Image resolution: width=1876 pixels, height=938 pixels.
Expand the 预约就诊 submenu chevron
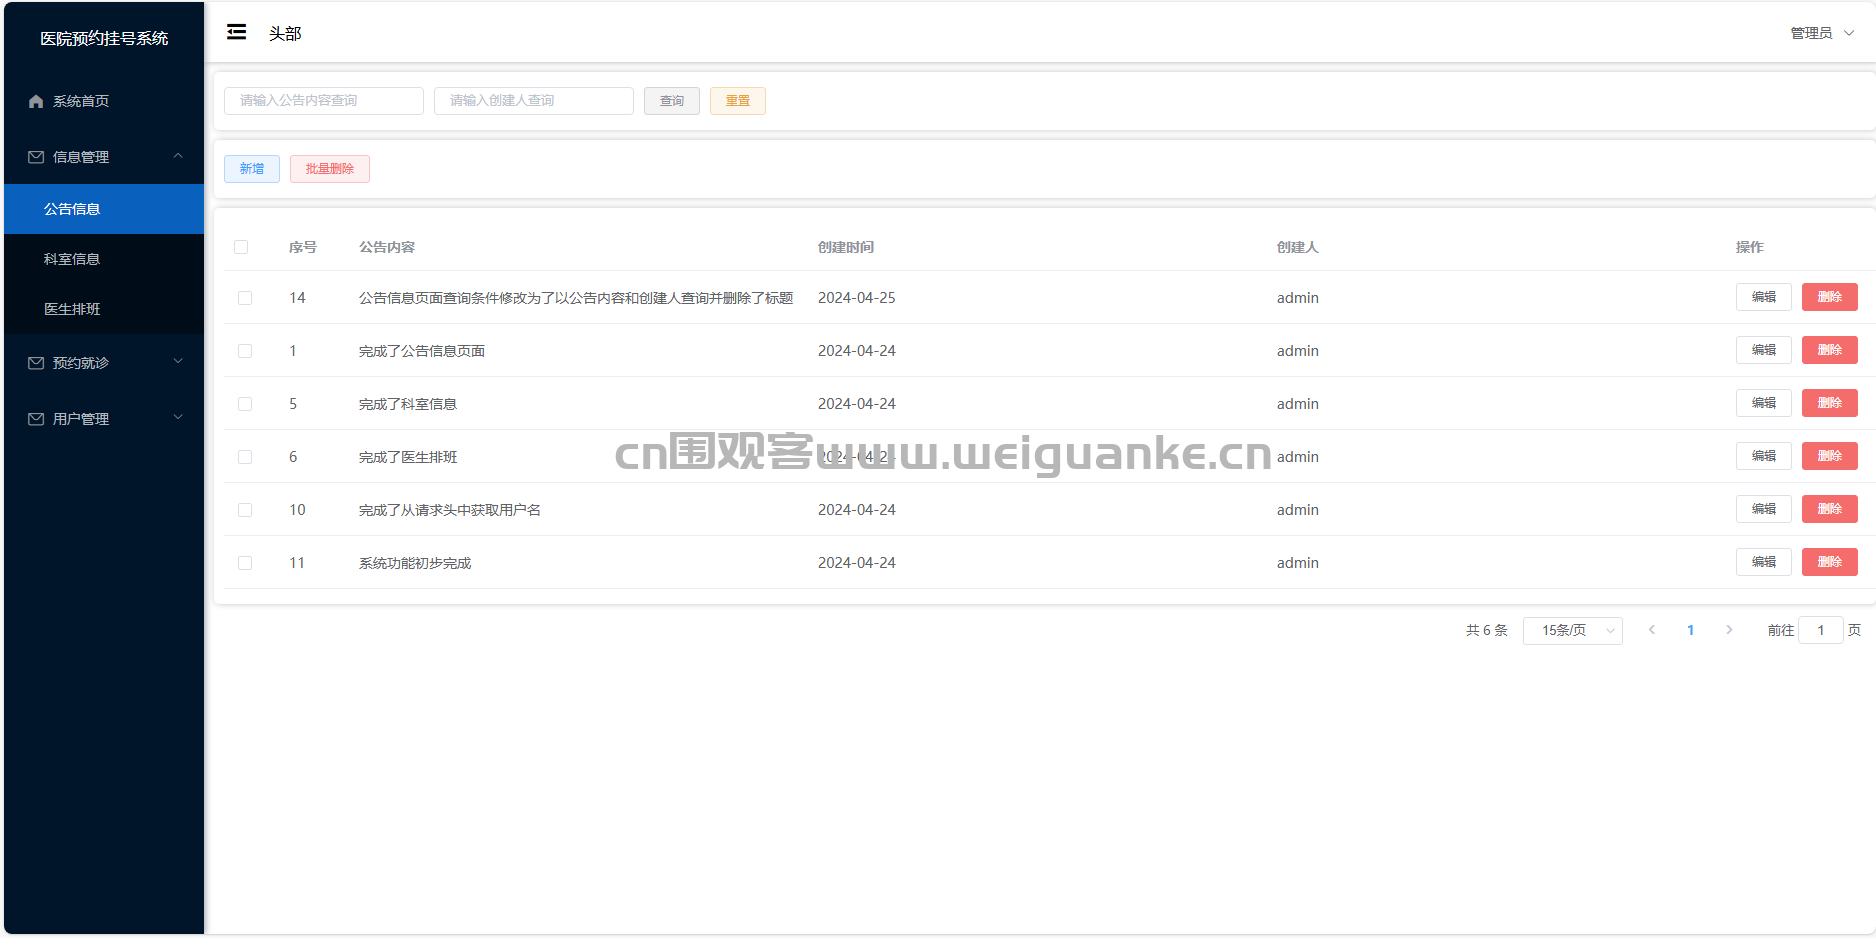[x=178, y=362]
